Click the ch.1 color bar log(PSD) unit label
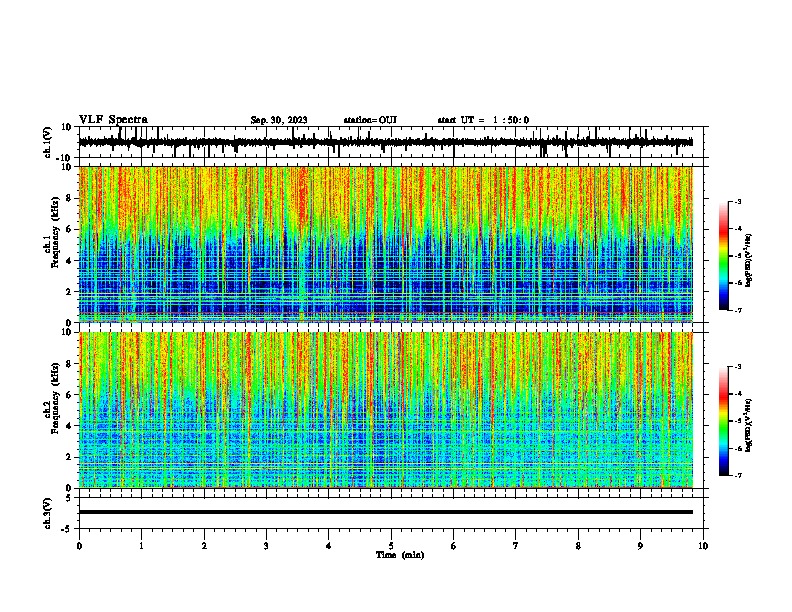 click(749, 260)
